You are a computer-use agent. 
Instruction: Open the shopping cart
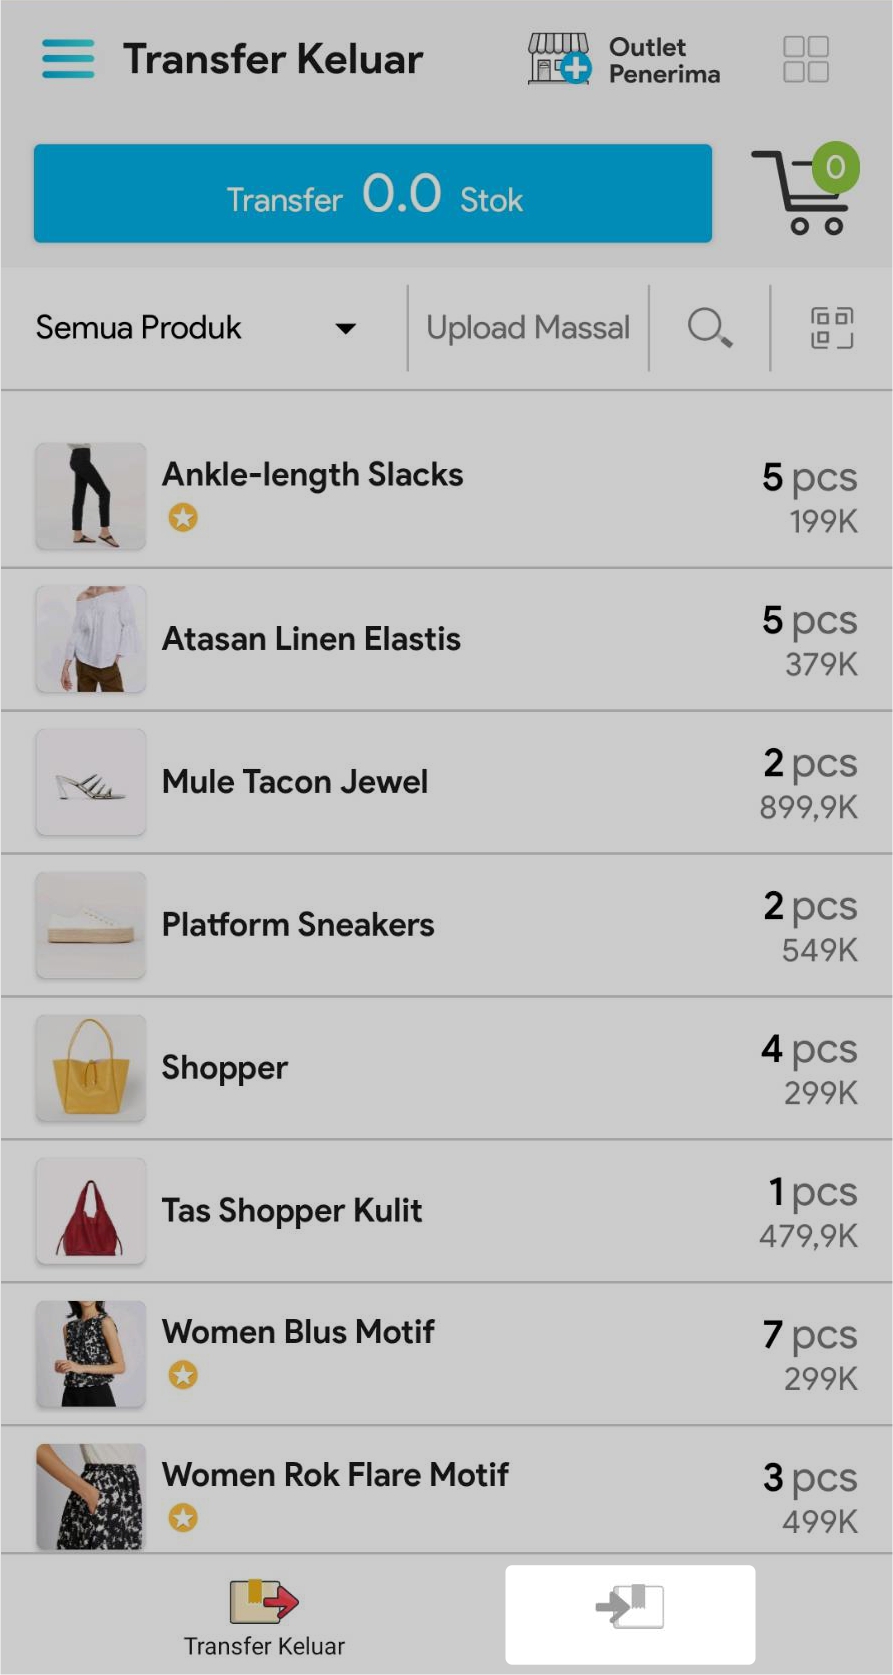(805, 193)
